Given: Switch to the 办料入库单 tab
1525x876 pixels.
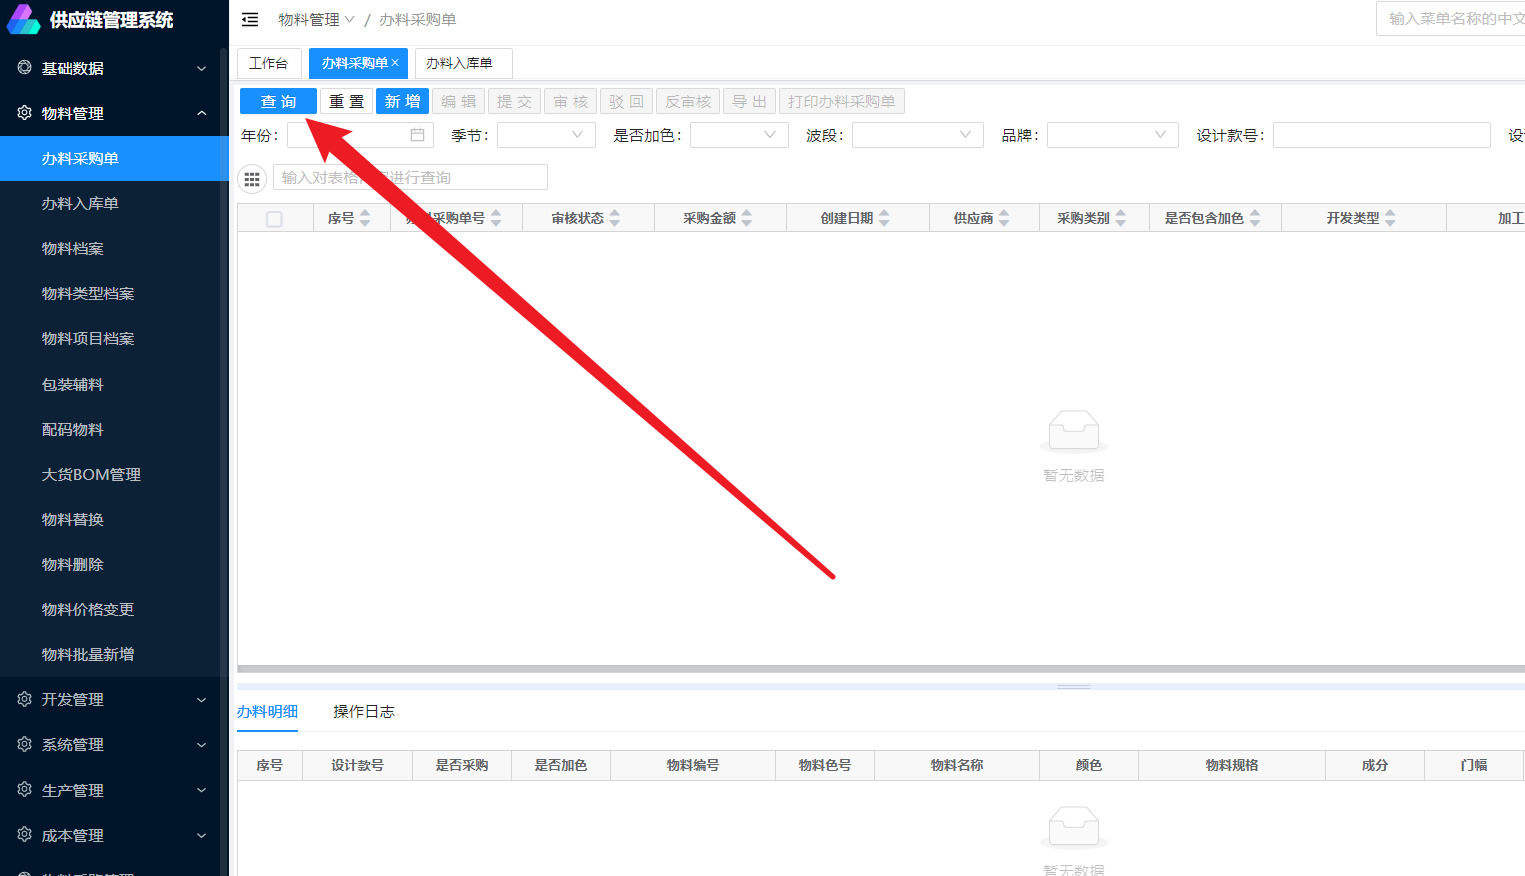Looking at the screenshot, I should coord(459,63).
